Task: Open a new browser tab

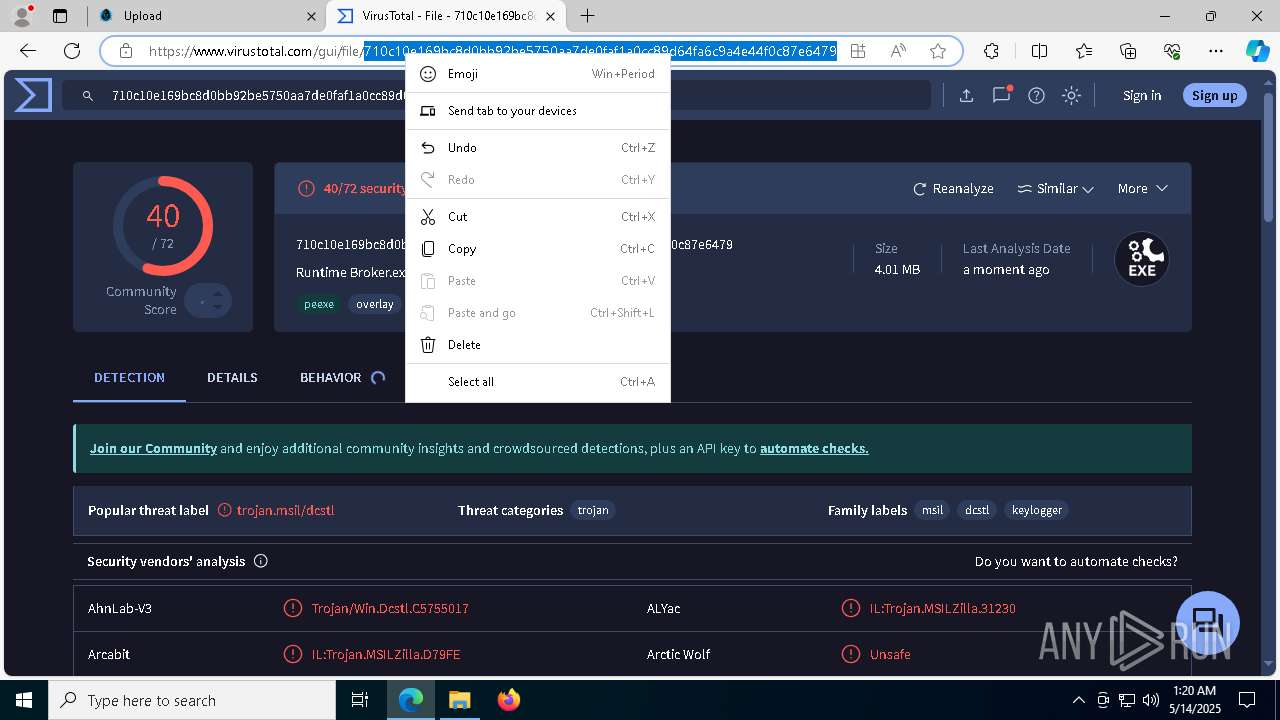Action: (588, 16)
